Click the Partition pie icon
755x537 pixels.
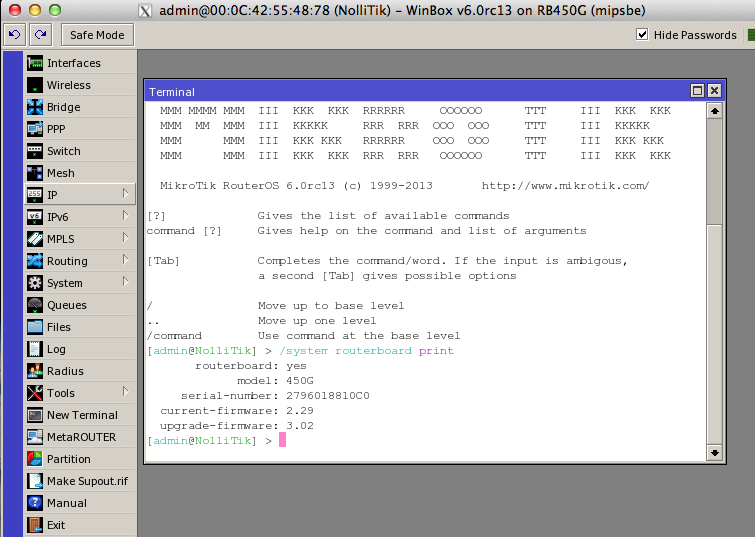tap(35, 459)
